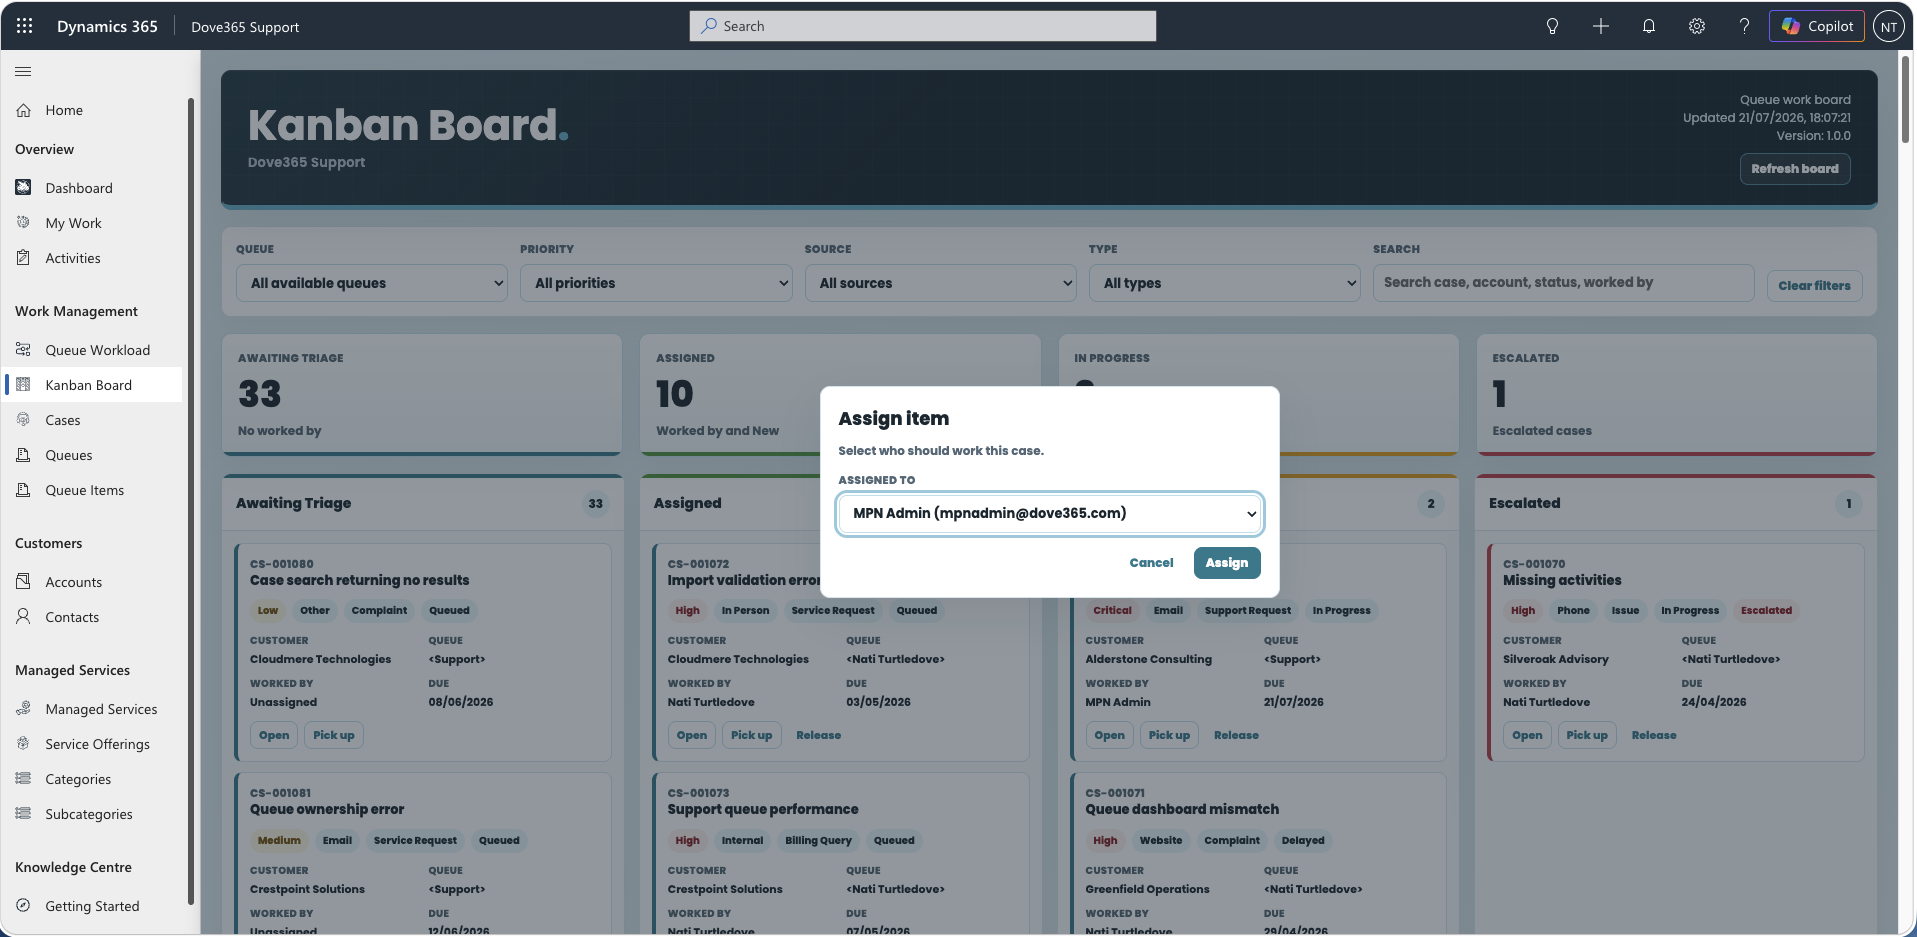
Task: Click the Subcategories icon
Action: click(x=23, y=813)
